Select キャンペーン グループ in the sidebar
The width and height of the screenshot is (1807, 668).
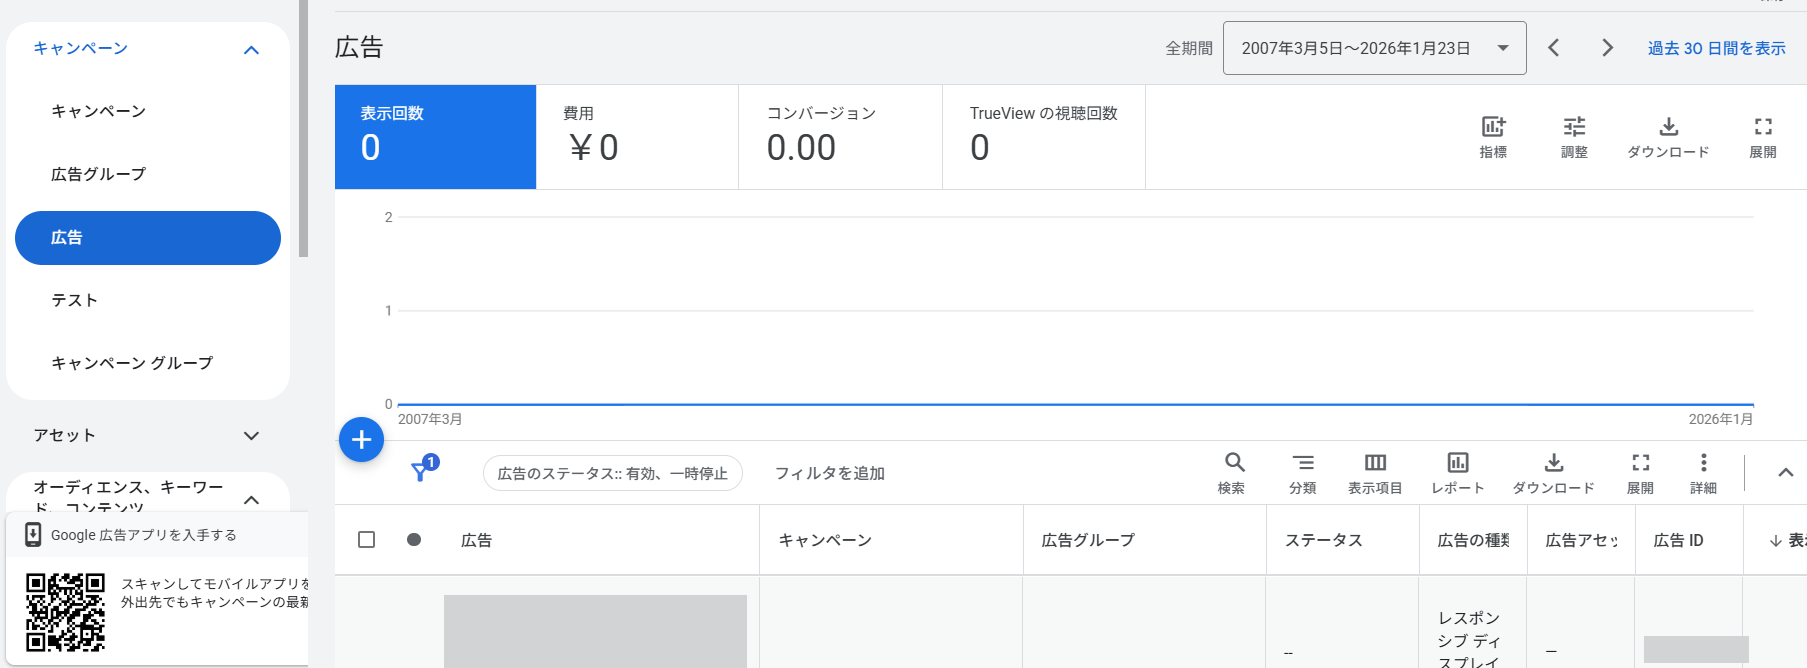click(x=132, y=363)
